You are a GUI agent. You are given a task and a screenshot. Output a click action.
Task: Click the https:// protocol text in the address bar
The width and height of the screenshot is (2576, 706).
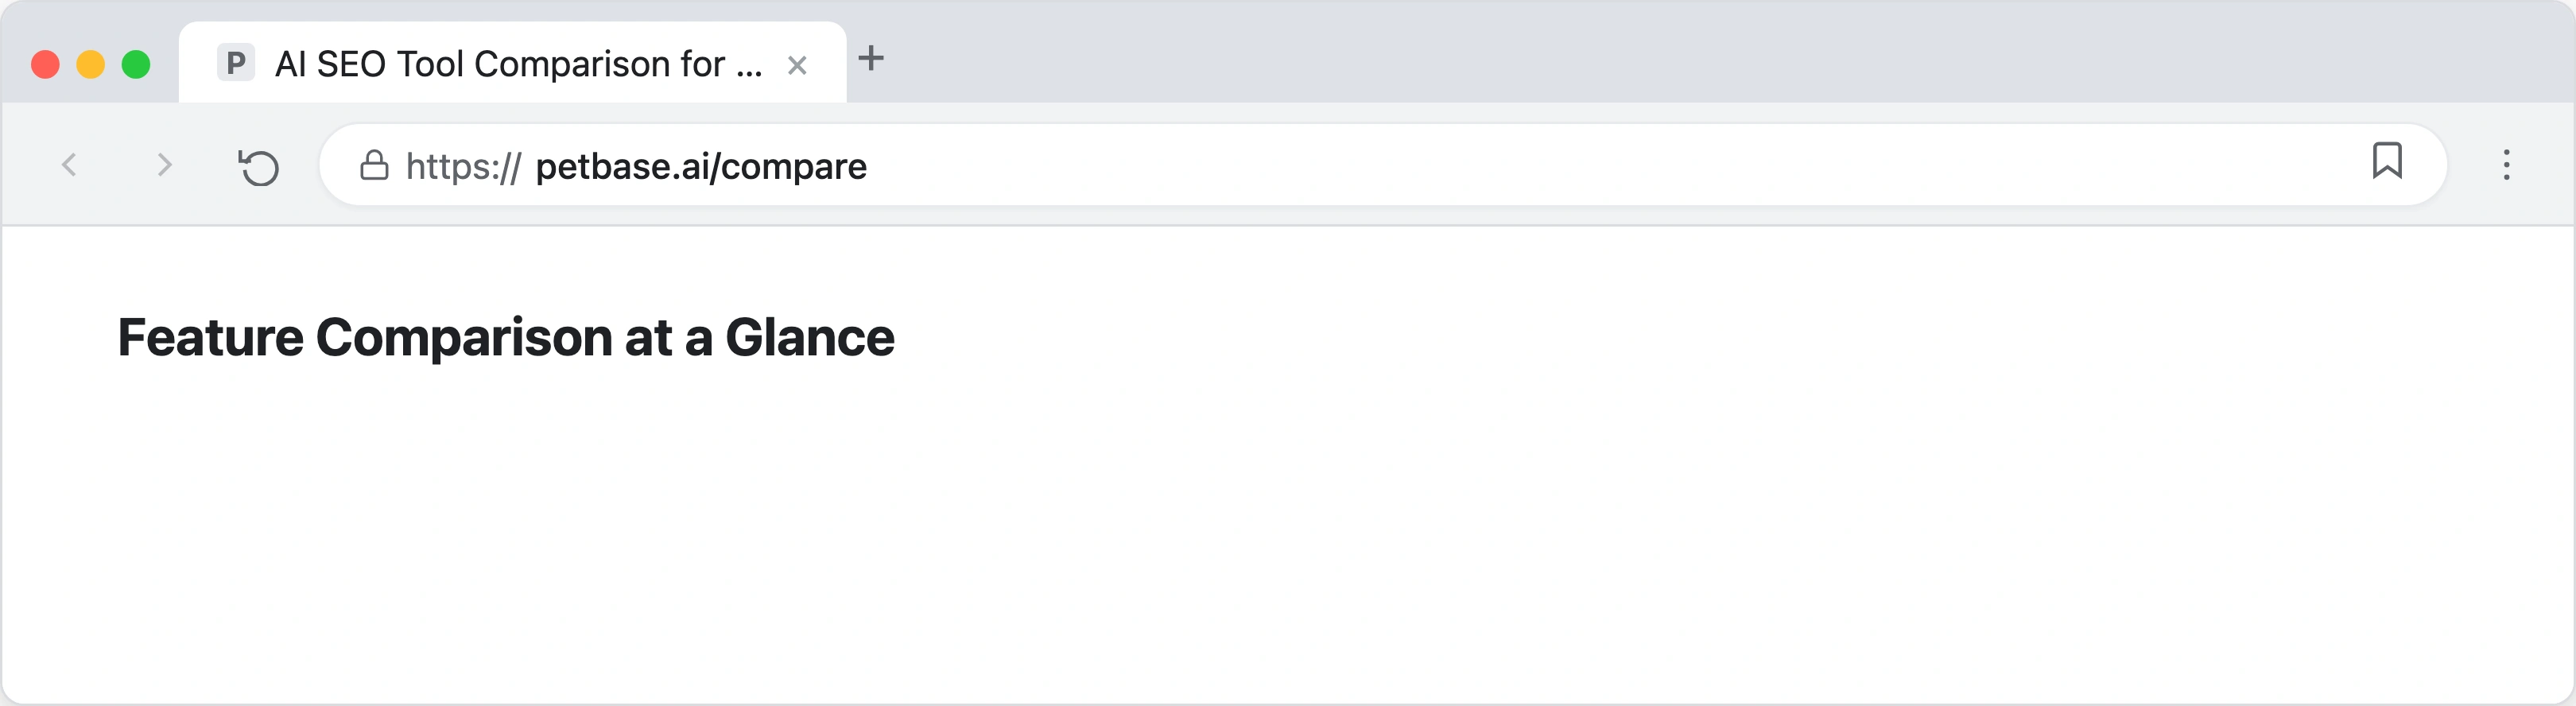(x=462, y=166)
